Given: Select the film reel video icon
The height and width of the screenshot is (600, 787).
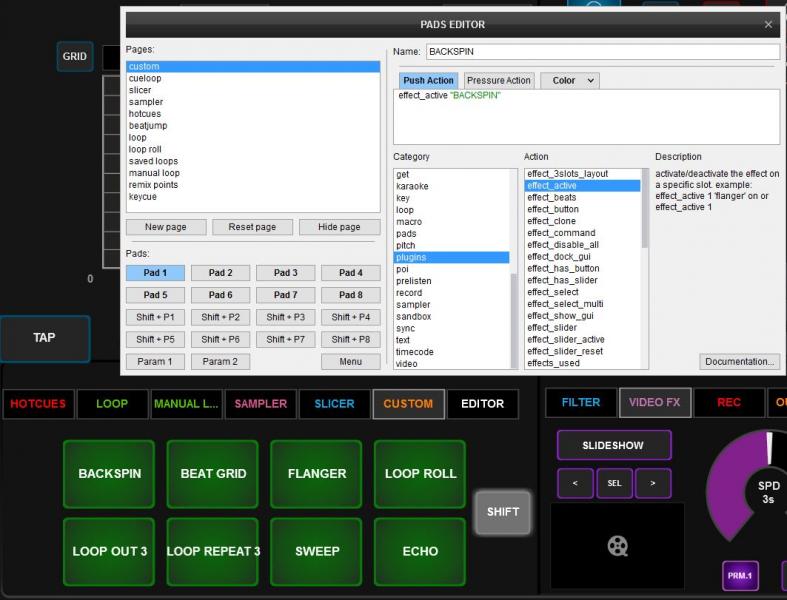Looking at the screenshot, I should tap(617, 546).
